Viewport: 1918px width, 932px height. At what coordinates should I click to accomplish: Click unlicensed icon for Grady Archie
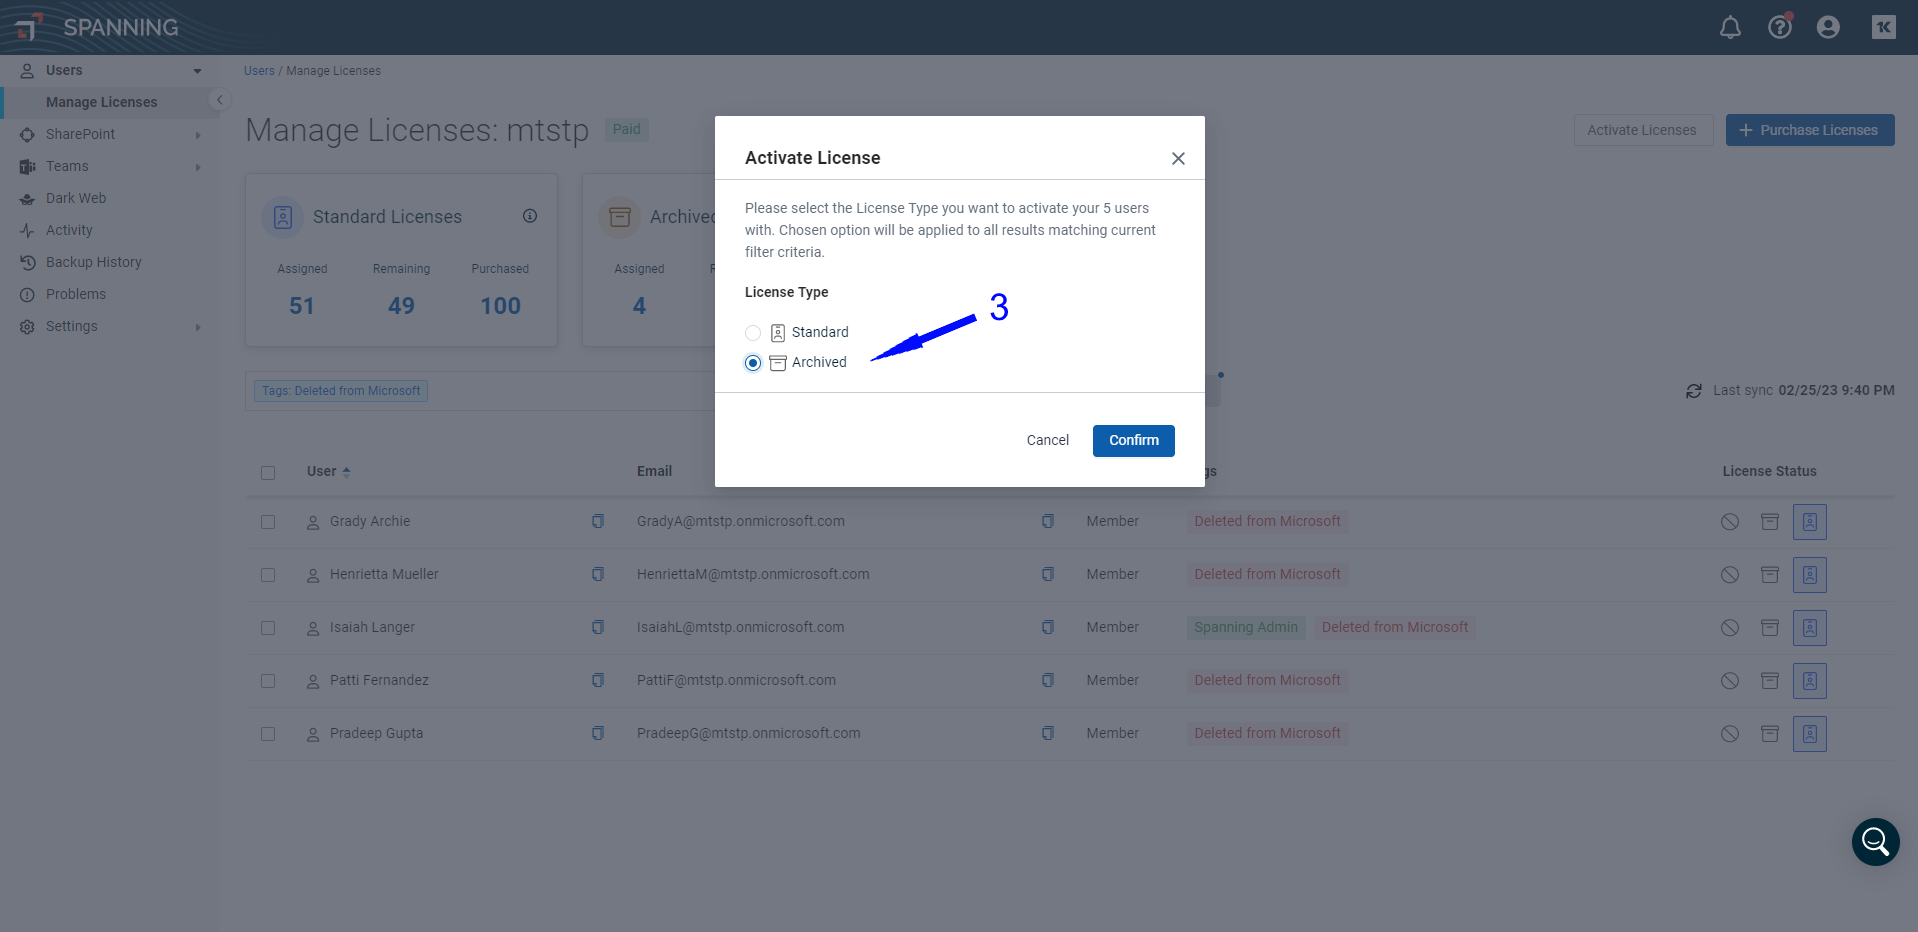[1730, 522]
